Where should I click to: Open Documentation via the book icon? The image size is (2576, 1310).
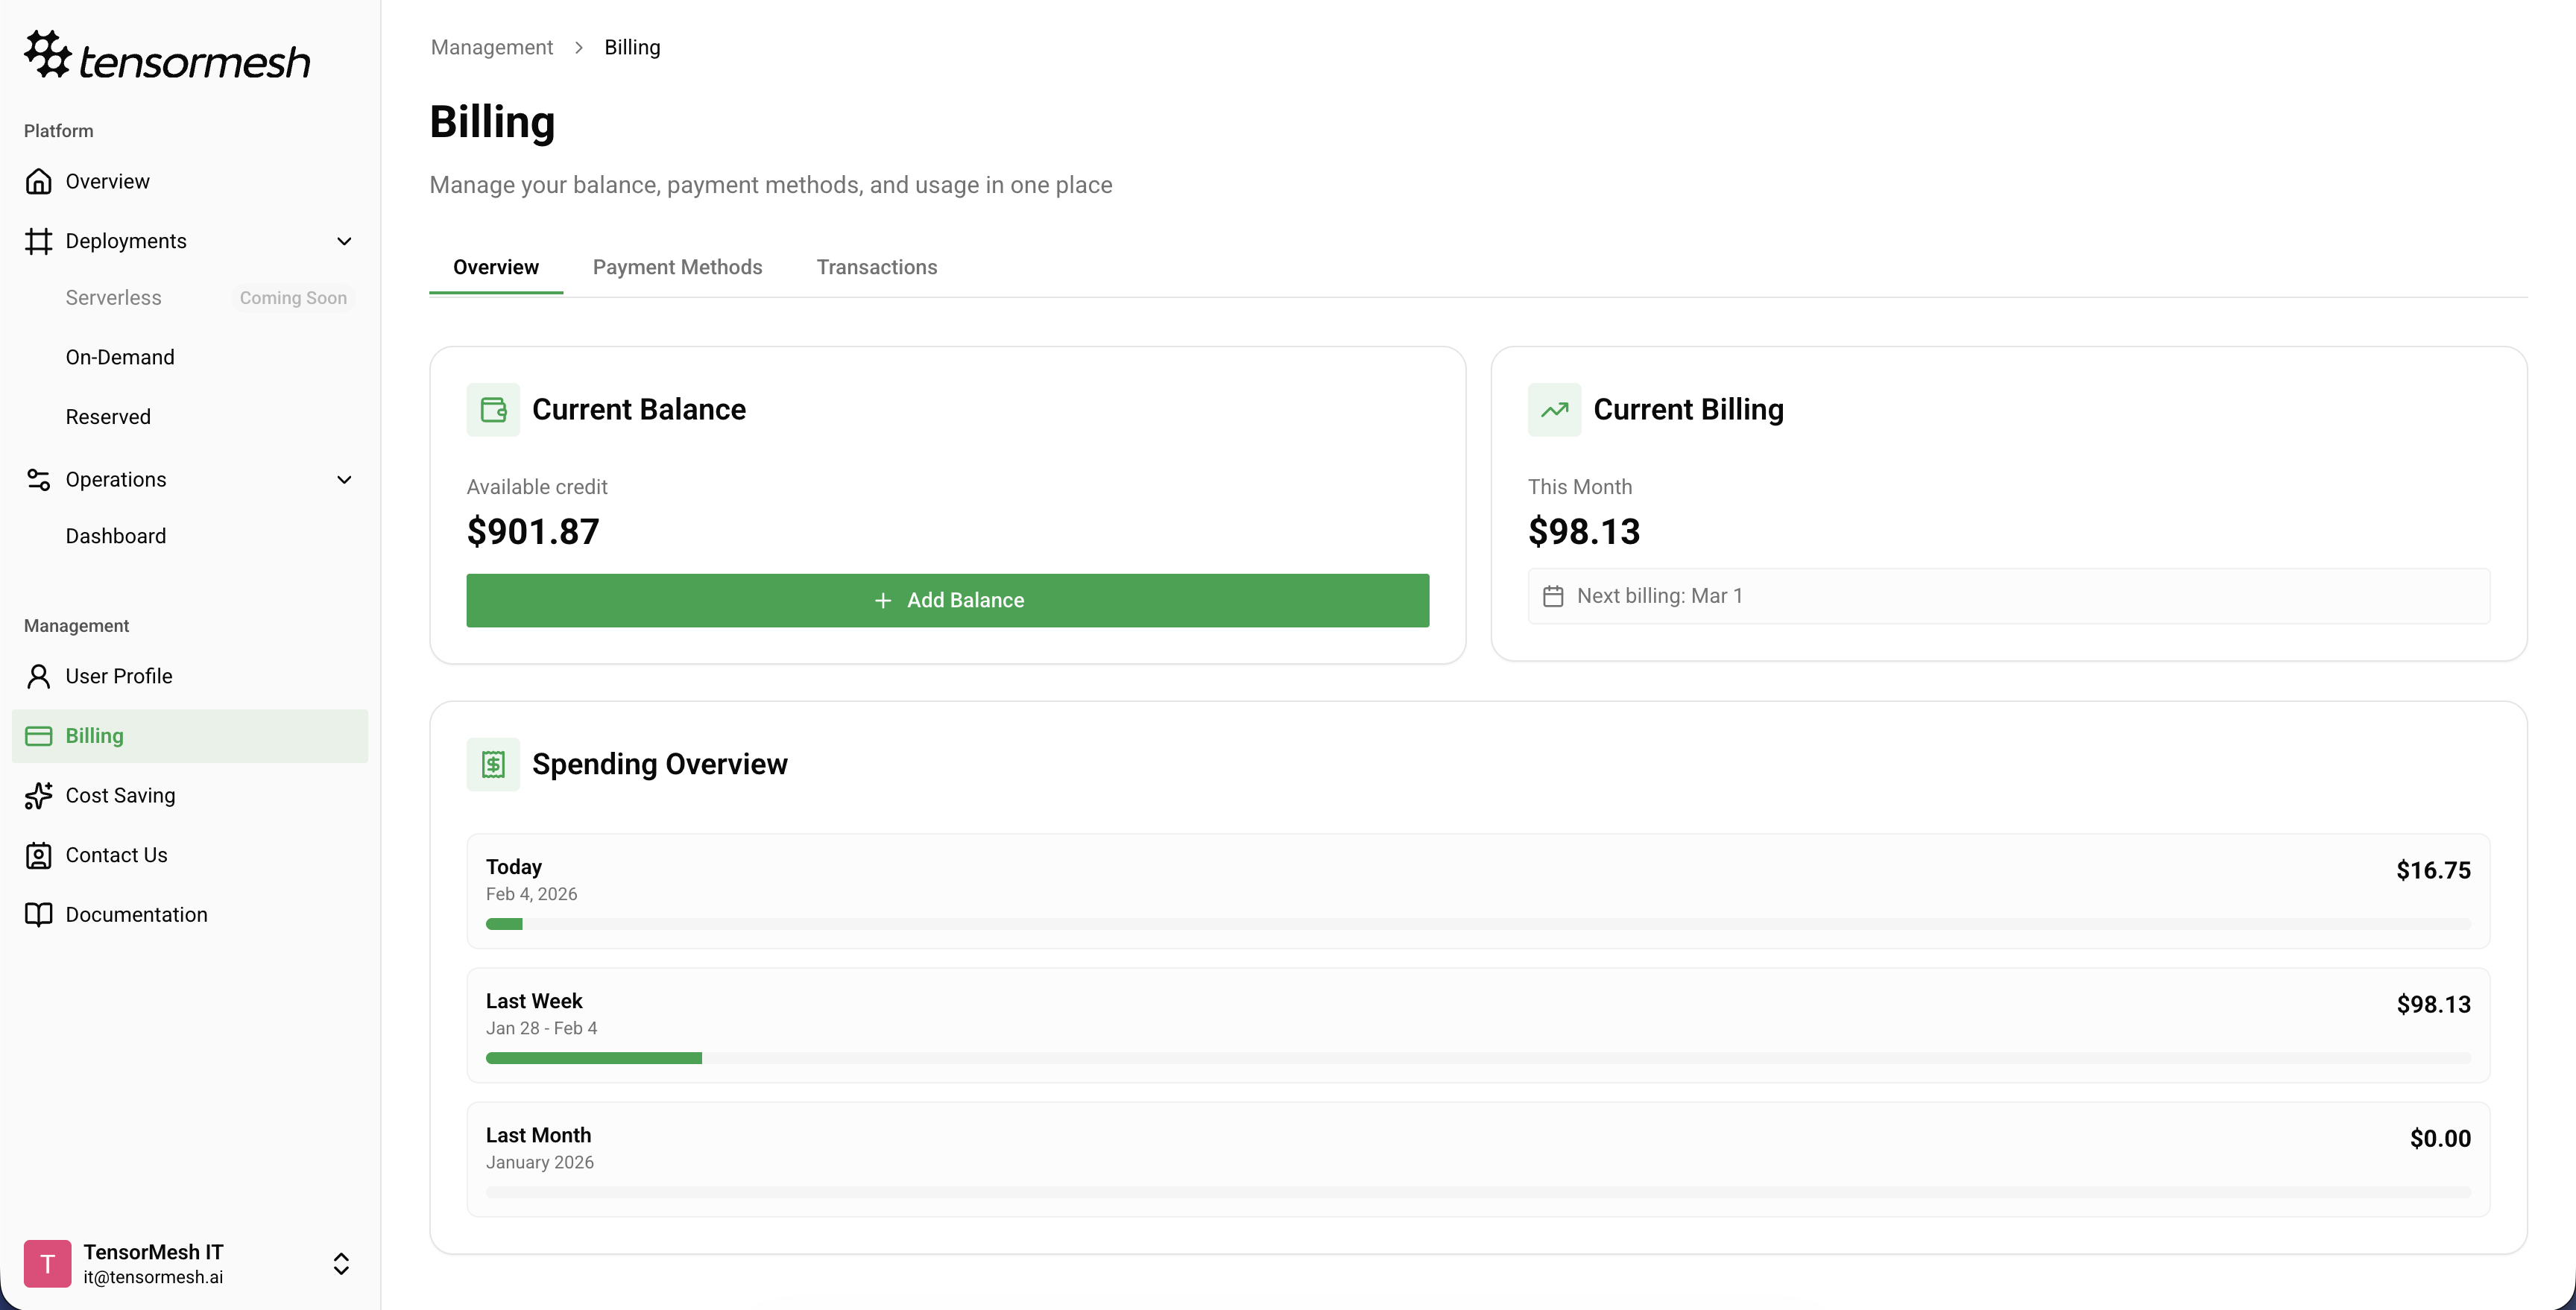tap(39, 914)
